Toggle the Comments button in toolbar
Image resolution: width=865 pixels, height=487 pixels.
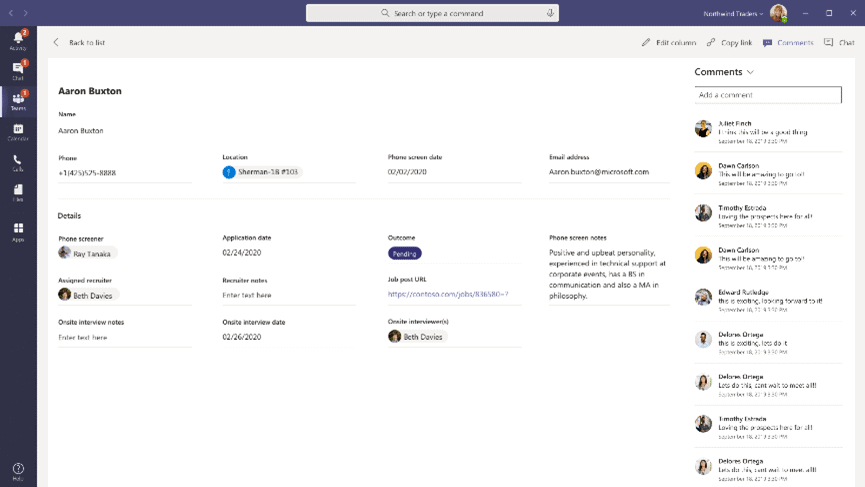click(788, 42)
